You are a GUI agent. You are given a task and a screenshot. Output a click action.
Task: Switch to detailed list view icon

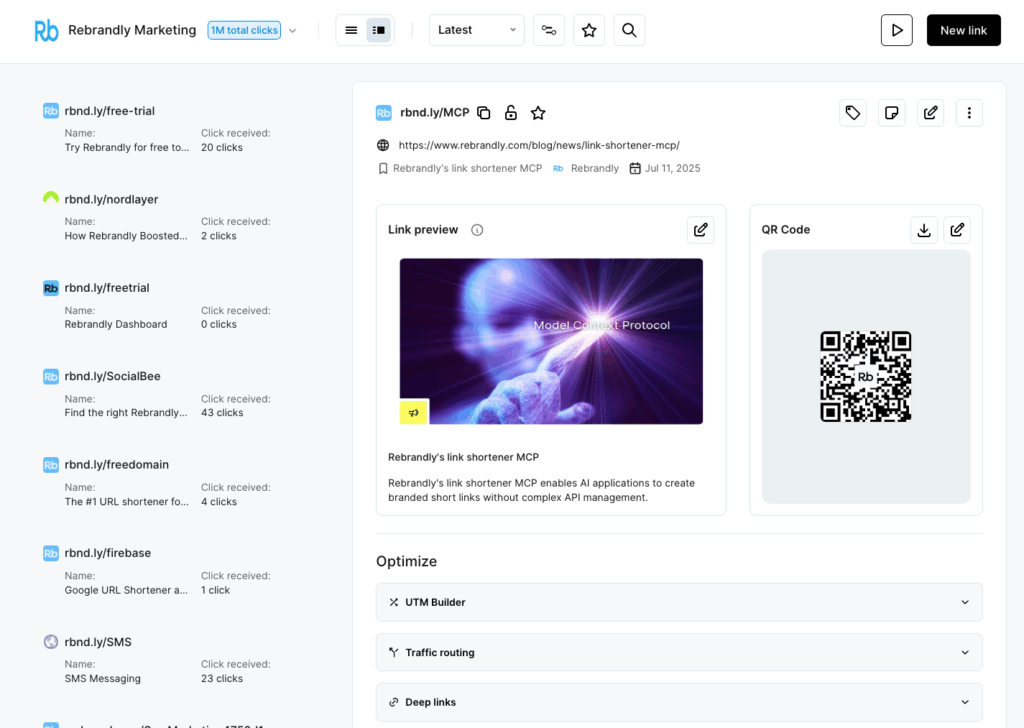click(379, 30)
